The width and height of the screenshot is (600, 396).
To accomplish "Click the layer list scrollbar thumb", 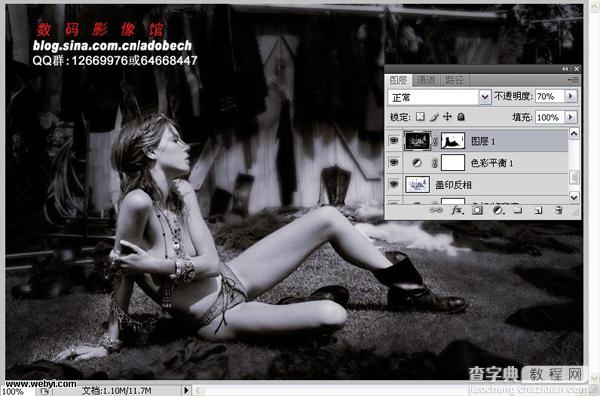I will pos(574,177).
